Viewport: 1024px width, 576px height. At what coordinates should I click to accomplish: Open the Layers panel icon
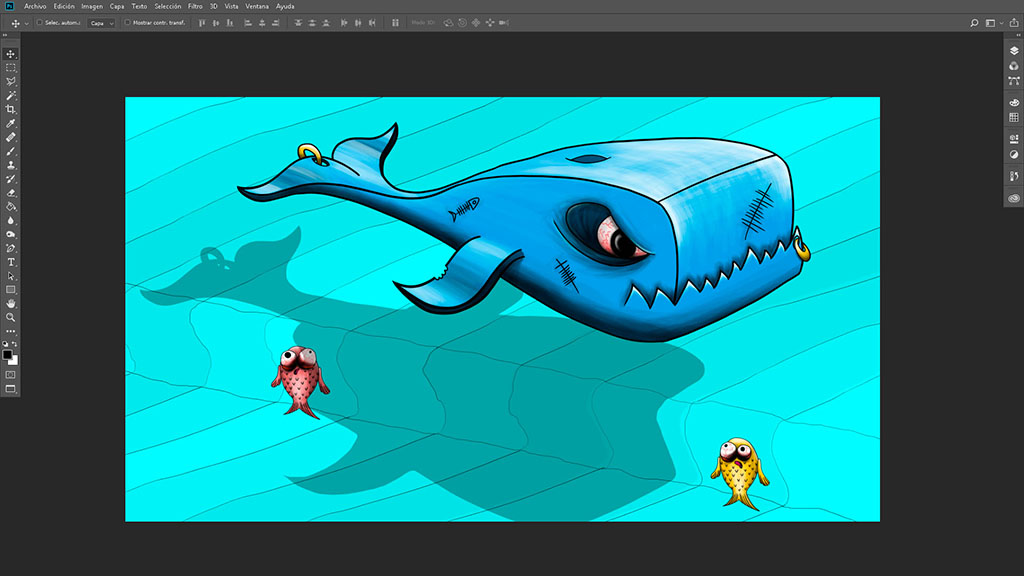pyautogui.click(x=1014, y=51)
